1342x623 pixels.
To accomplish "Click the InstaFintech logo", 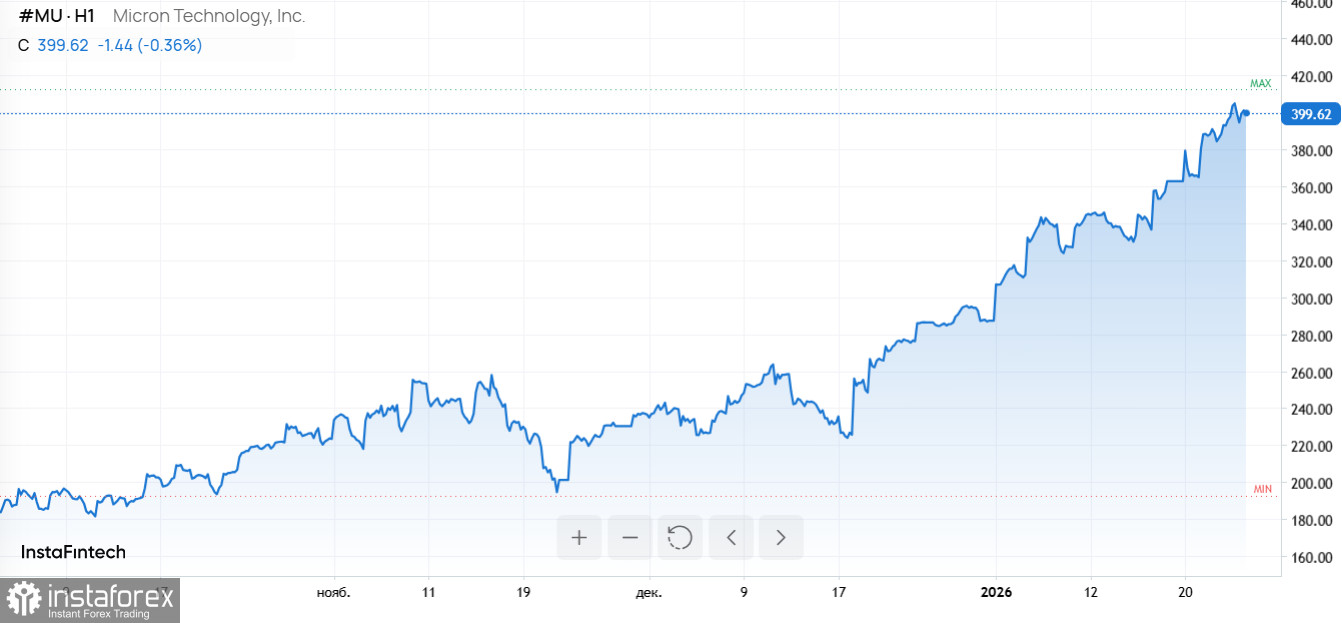I will coord(73,552).
